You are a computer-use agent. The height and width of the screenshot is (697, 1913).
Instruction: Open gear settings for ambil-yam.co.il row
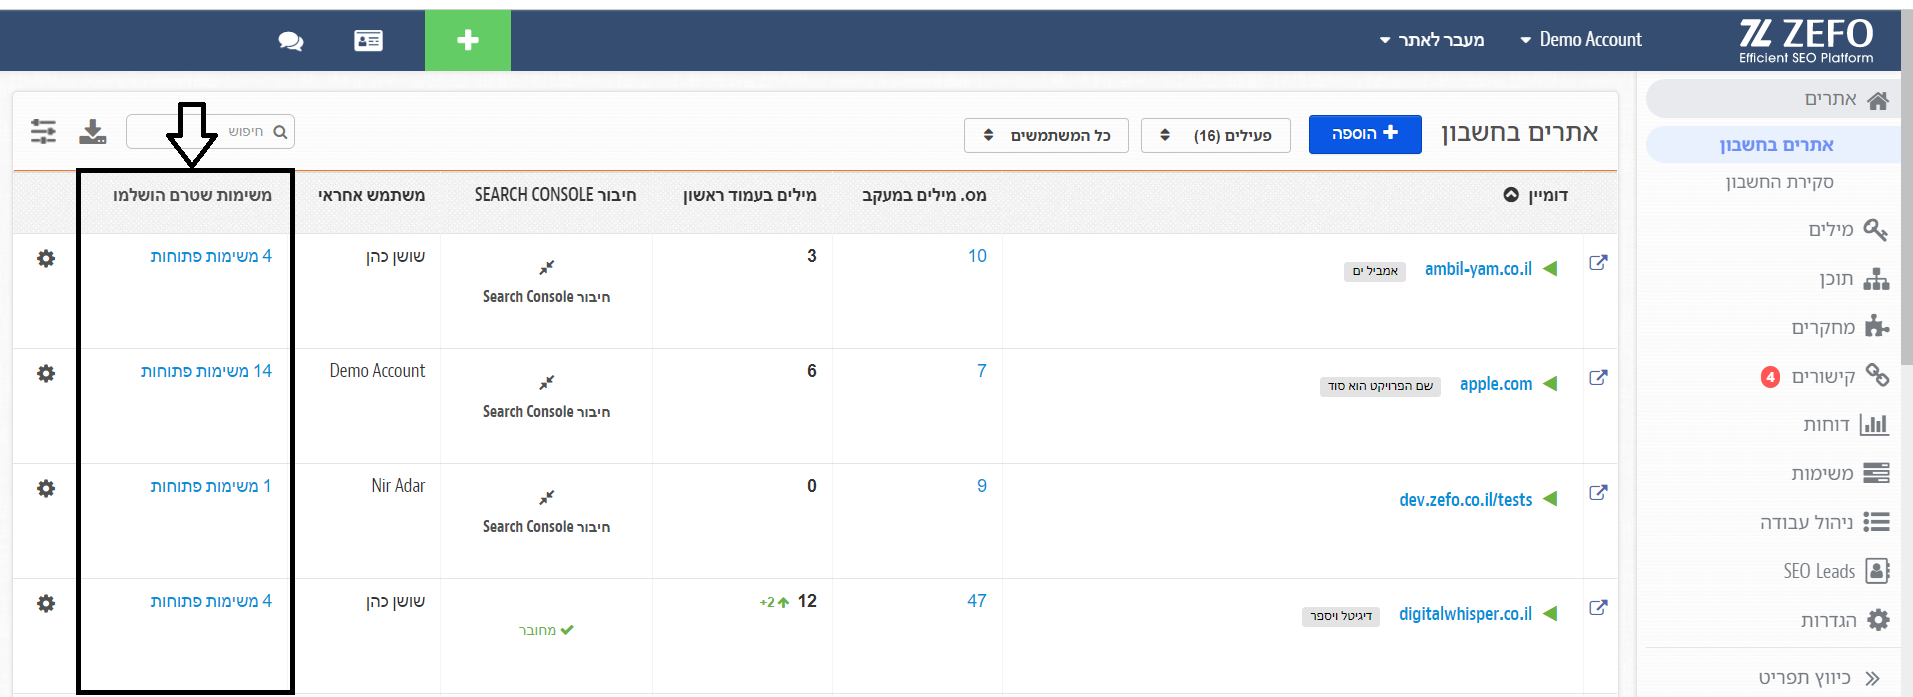pyautogui.click(x=46, y=258)
